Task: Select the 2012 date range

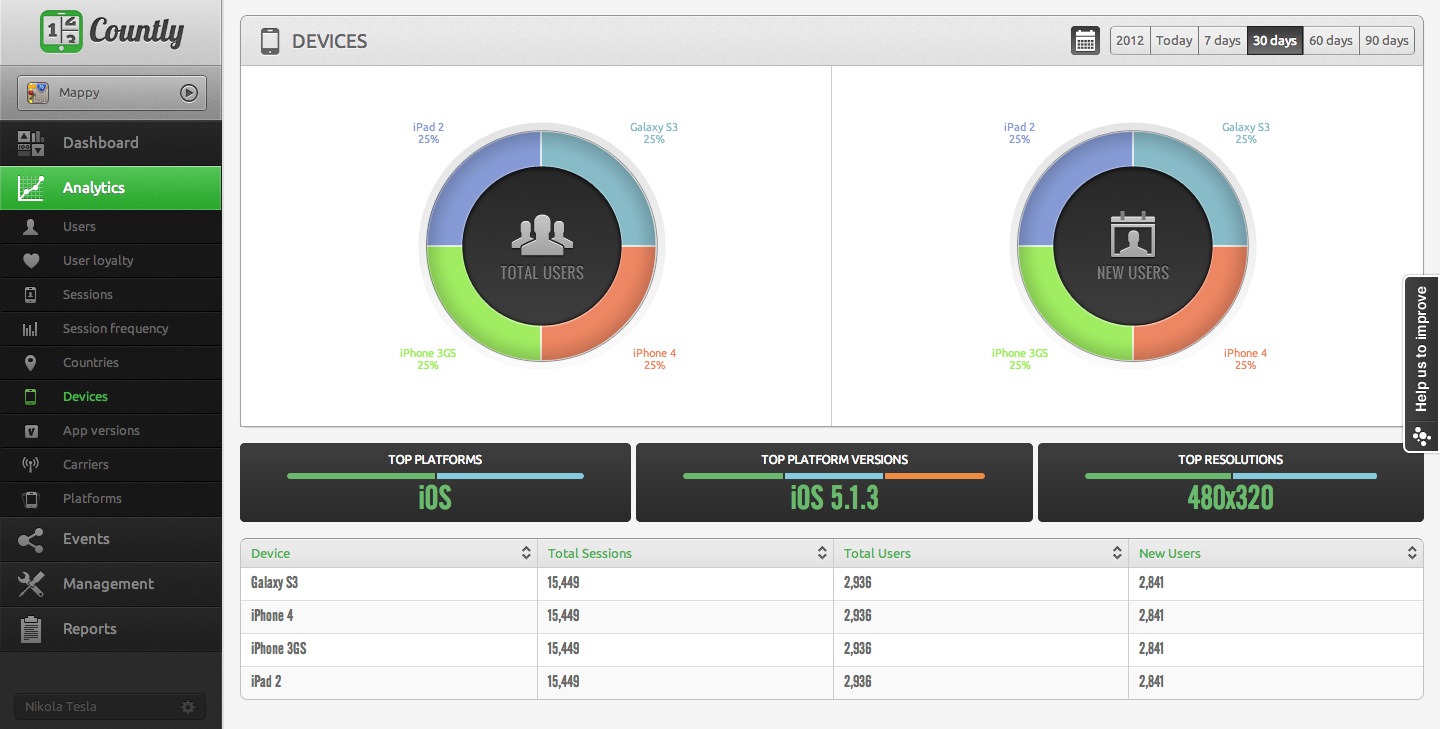Action: (x=1130, y=41)
